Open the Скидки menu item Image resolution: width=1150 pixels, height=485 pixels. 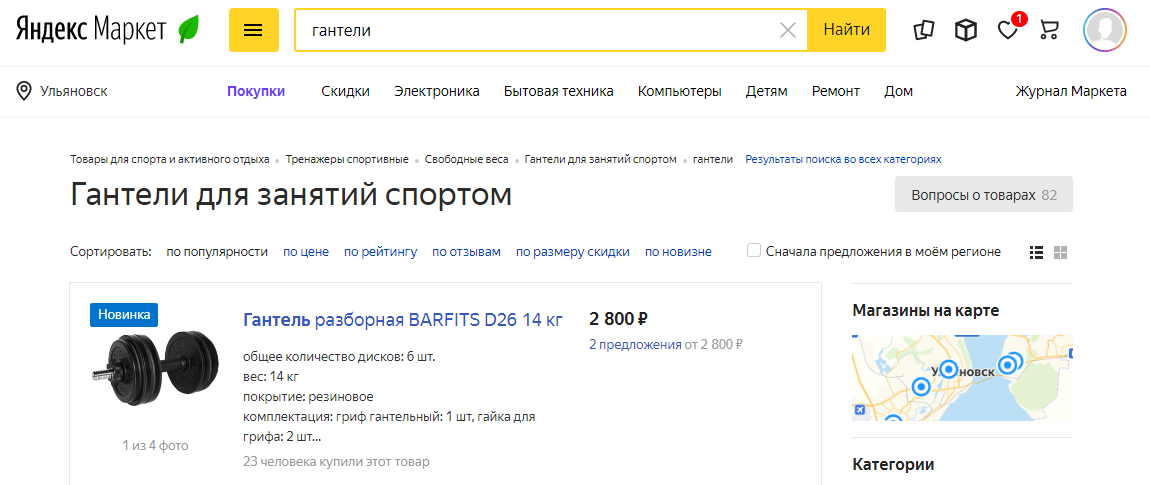(x=346, y=91)
